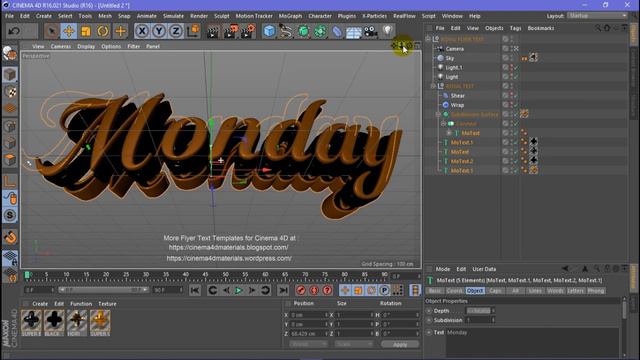The width and height of the screenshot is (640, 360).
Task: Click the Undo arrow icon
Action: 14,31
